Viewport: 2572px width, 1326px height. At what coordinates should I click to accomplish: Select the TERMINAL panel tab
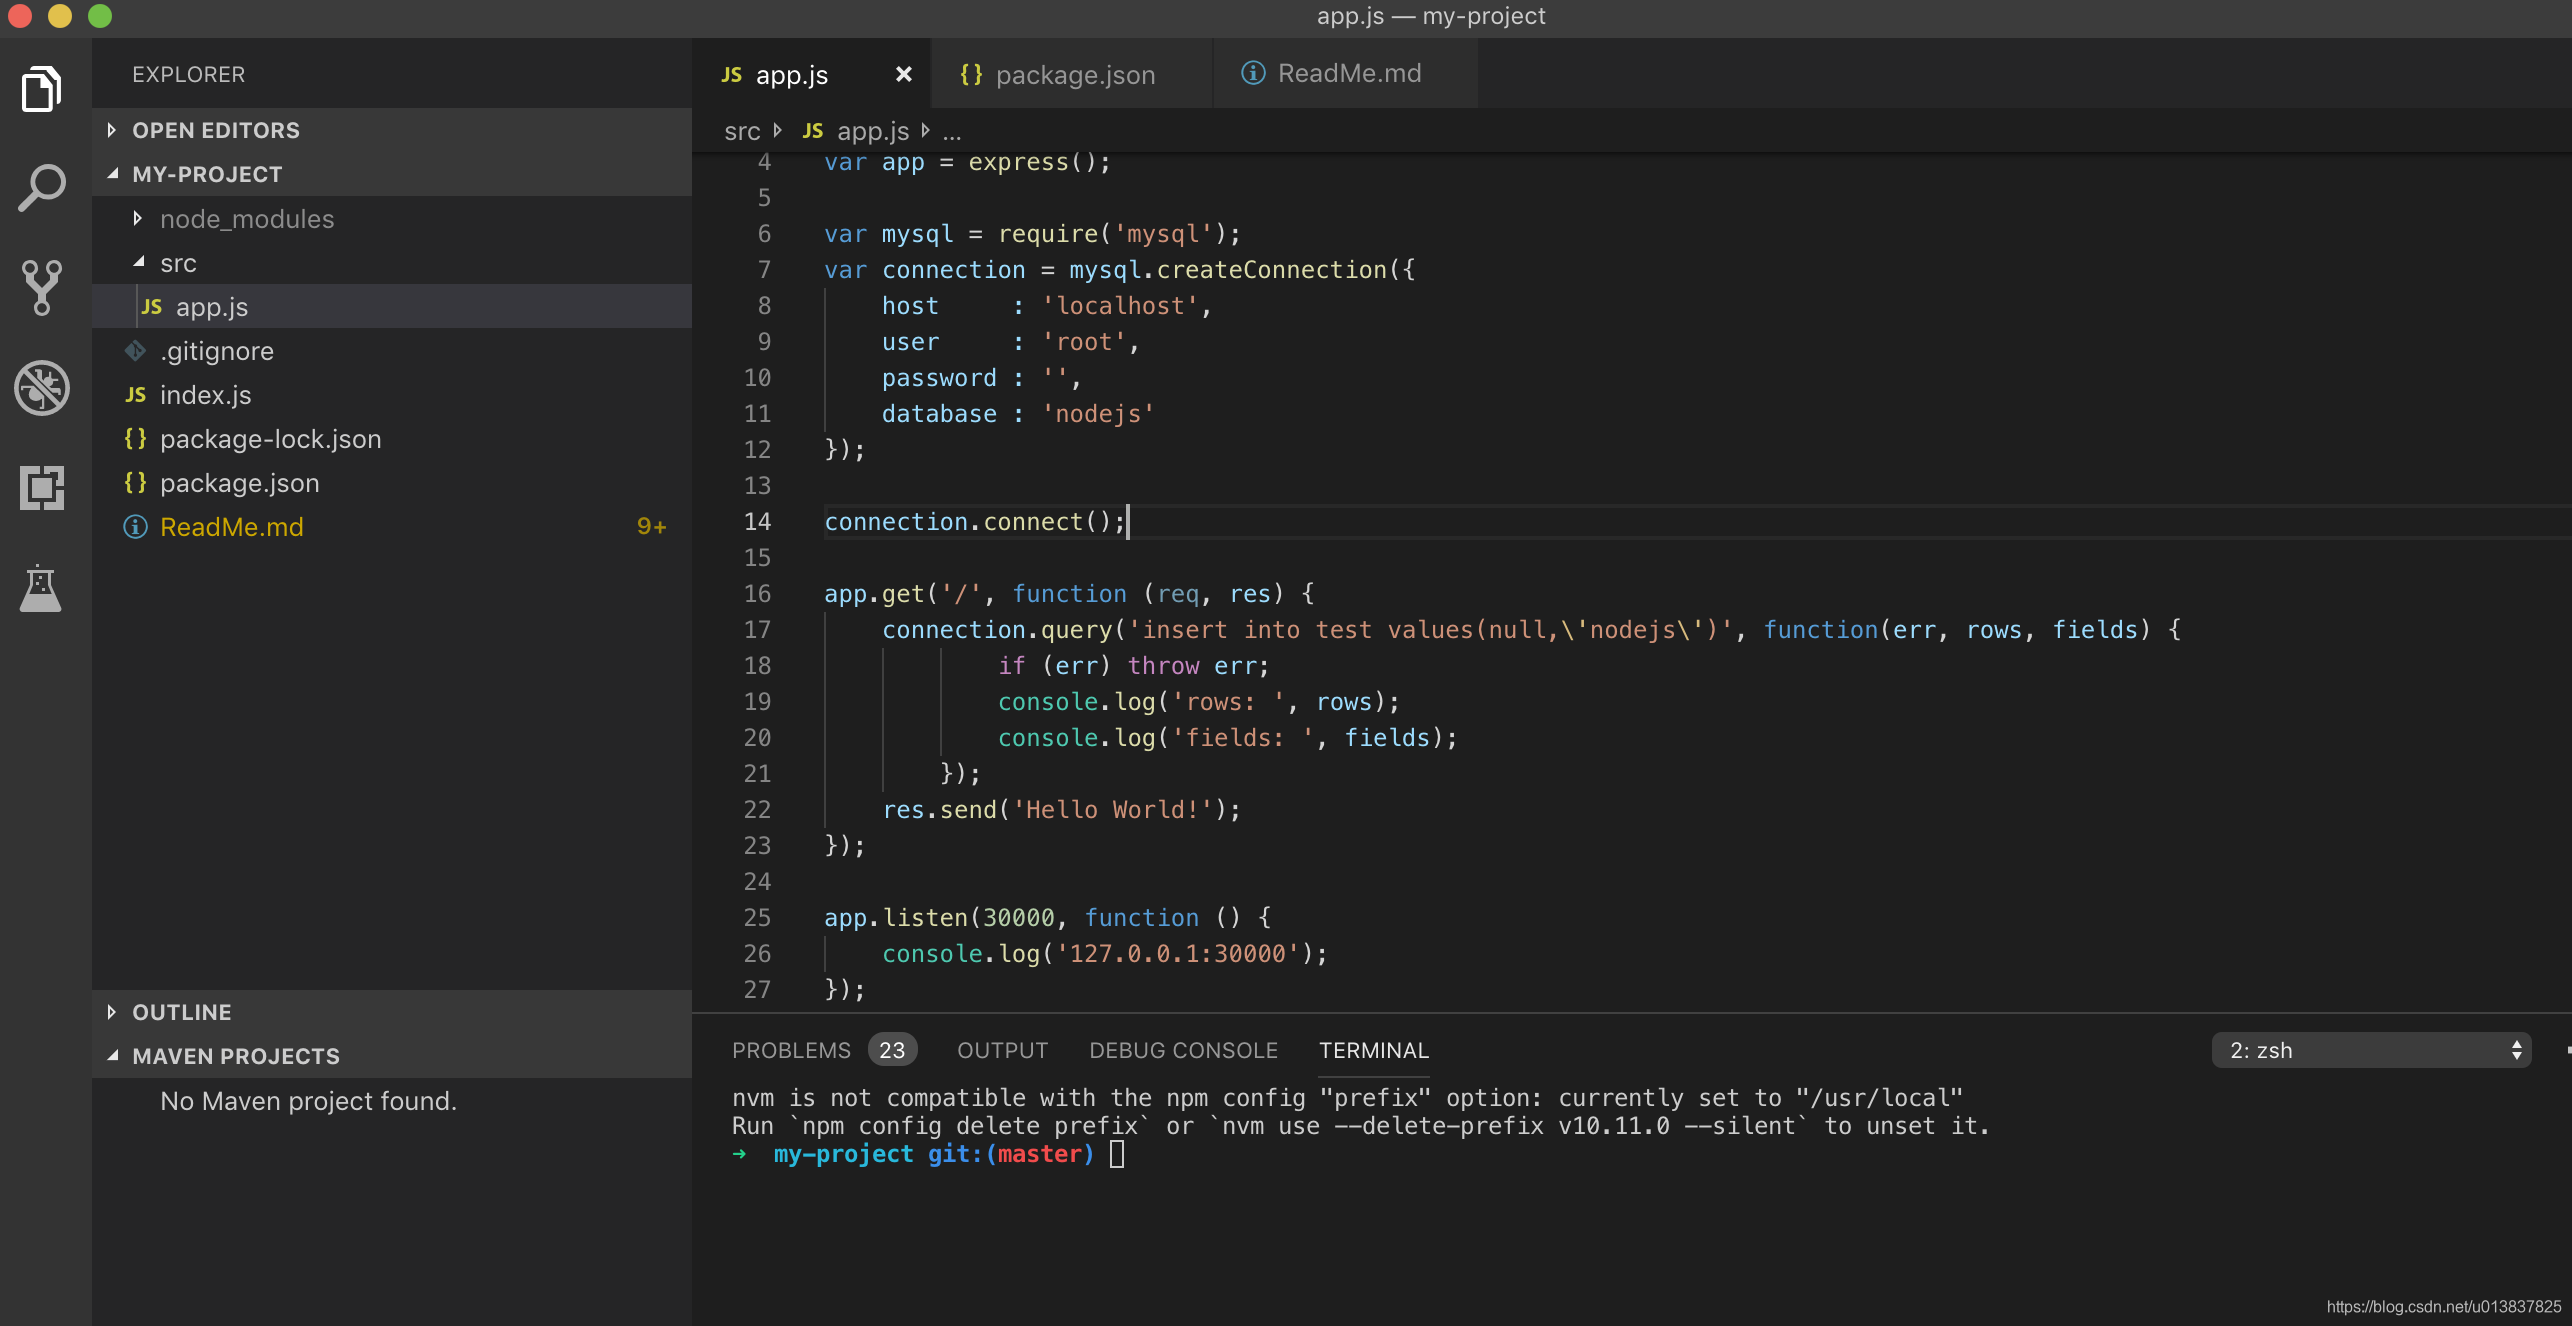(1373, 1050)
